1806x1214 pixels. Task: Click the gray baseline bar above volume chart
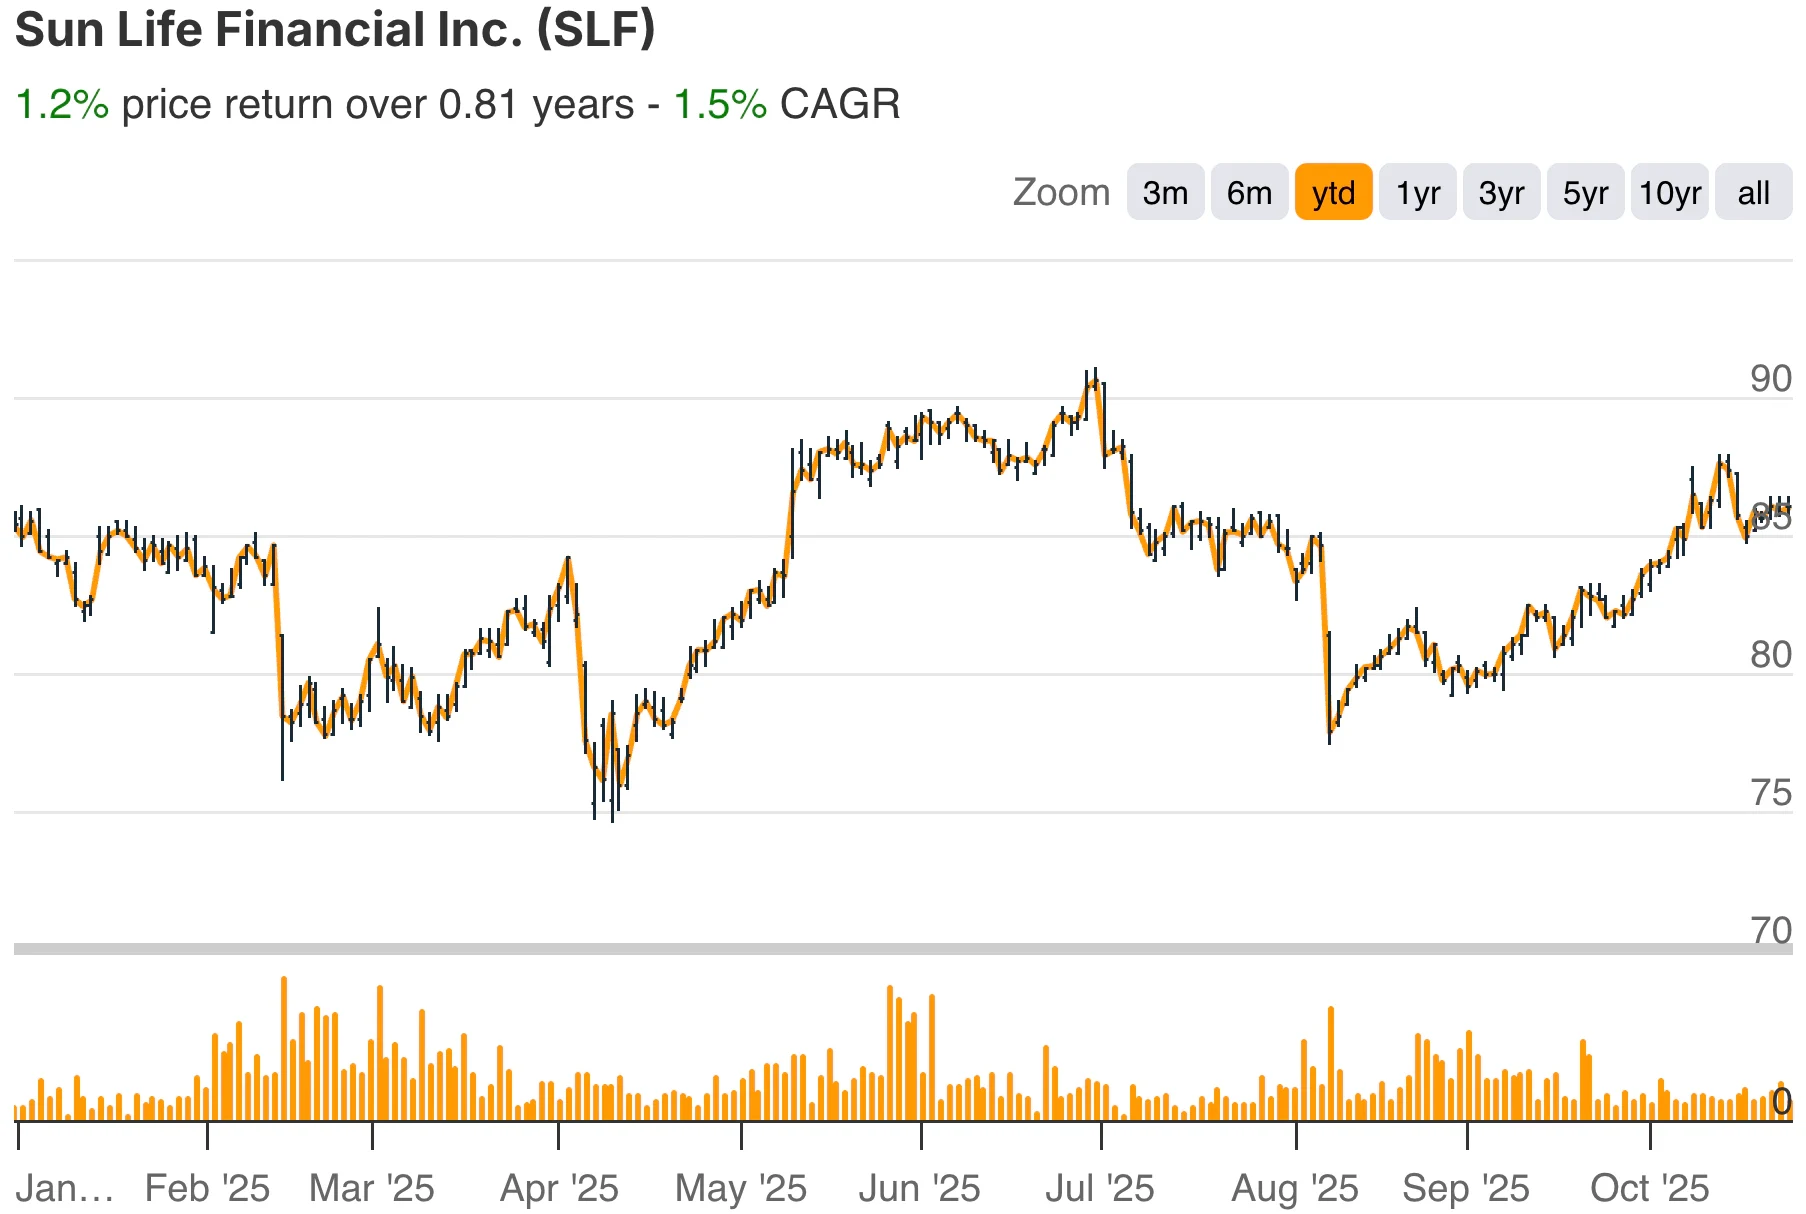click(900, 947)
